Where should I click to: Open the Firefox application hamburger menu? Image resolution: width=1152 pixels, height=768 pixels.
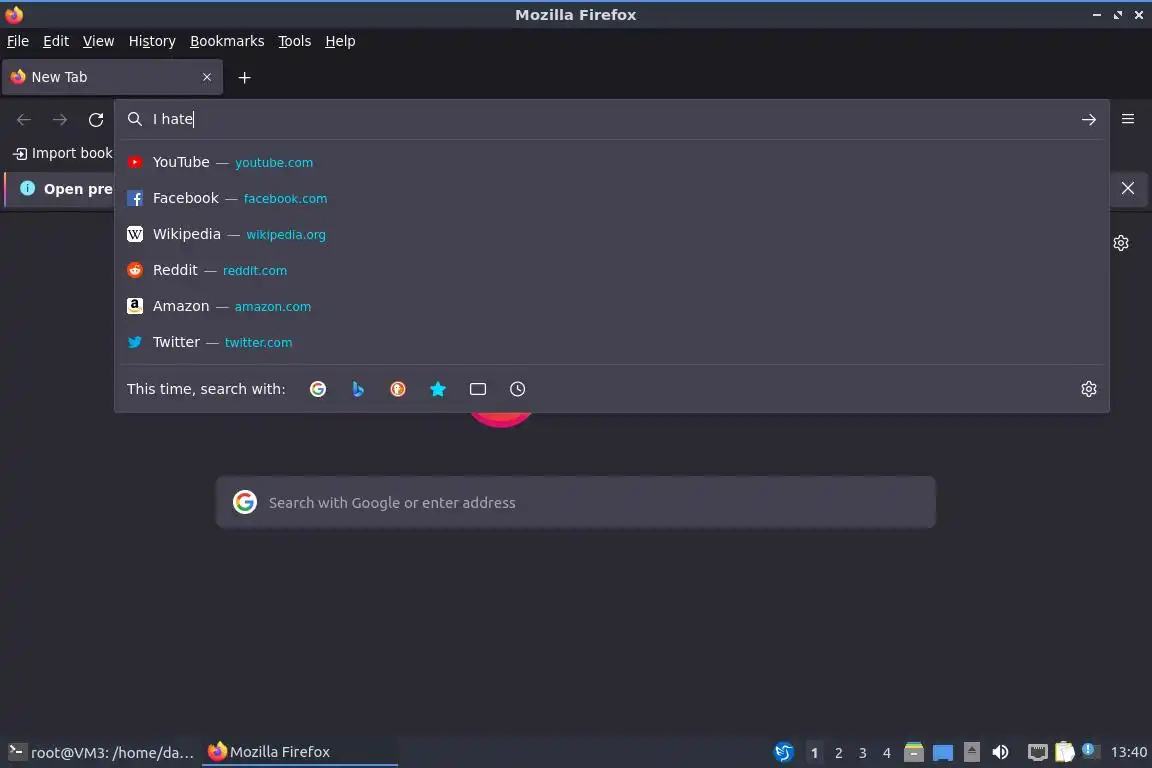pos(1128,119)
